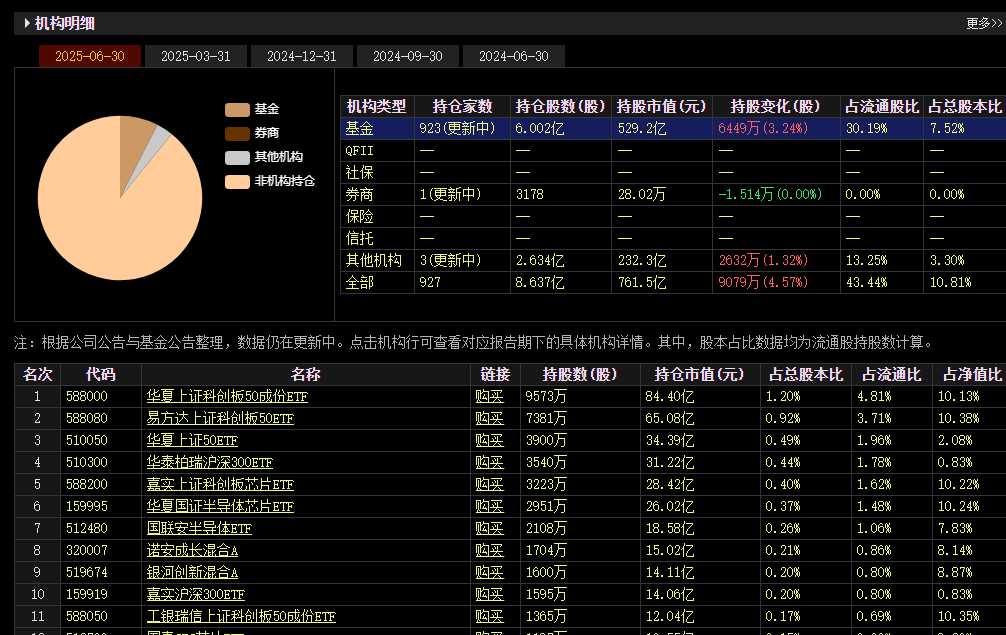Open the 更多>> link
Viewport: 1006px width, 635px height.
pyautogui.click(x=983, y=23)
